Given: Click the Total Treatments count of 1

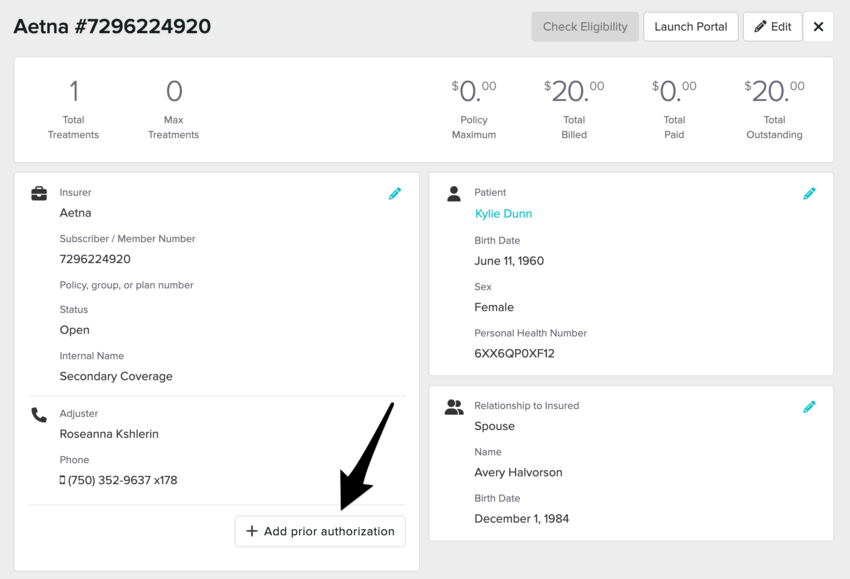Looking at the screenshot, I should pos(74,91).
